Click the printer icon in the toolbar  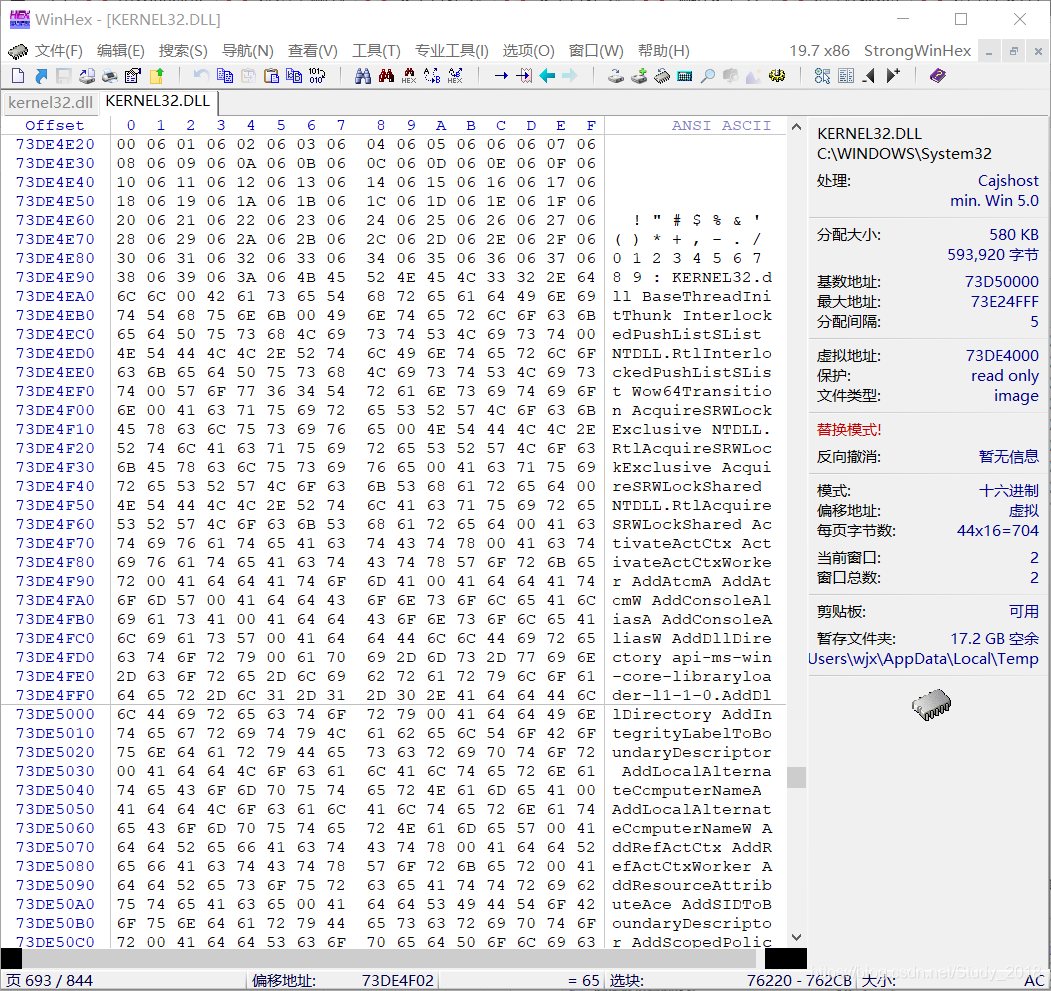110,76
